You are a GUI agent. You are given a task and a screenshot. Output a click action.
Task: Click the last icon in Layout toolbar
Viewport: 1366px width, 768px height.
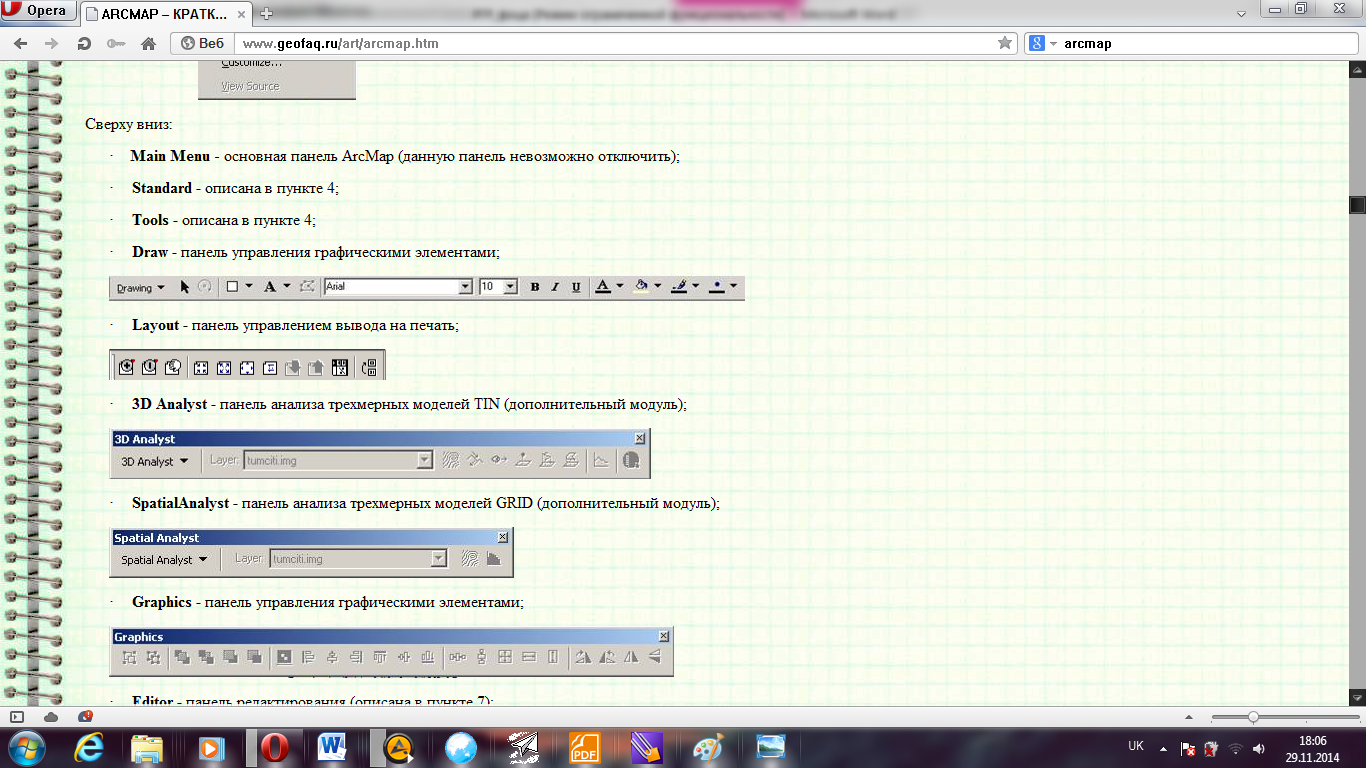pyautogui.click(x=369, y=368)
